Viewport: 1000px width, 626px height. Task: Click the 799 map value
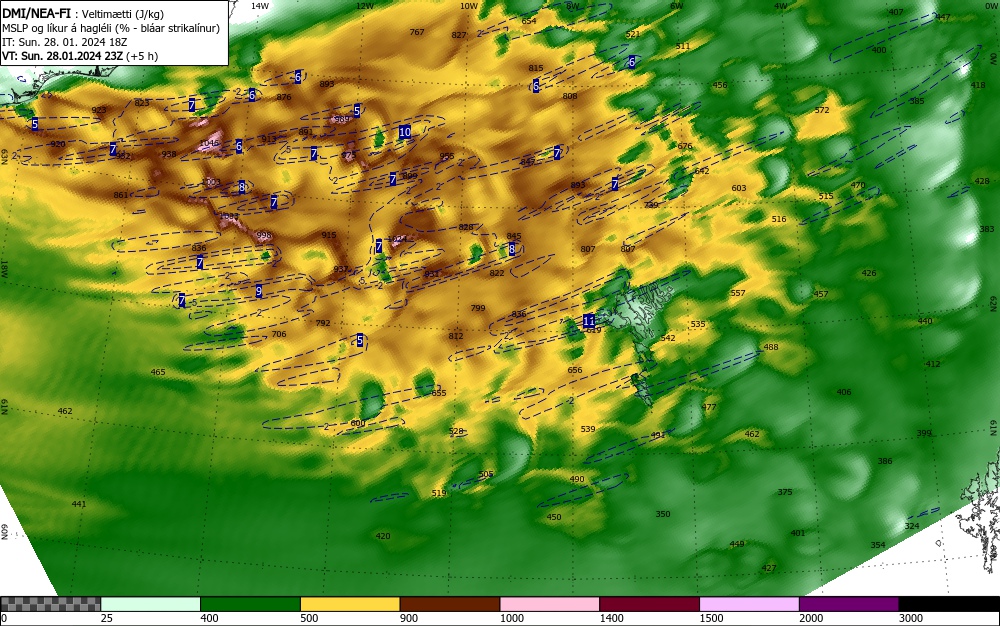pos(478,308)
